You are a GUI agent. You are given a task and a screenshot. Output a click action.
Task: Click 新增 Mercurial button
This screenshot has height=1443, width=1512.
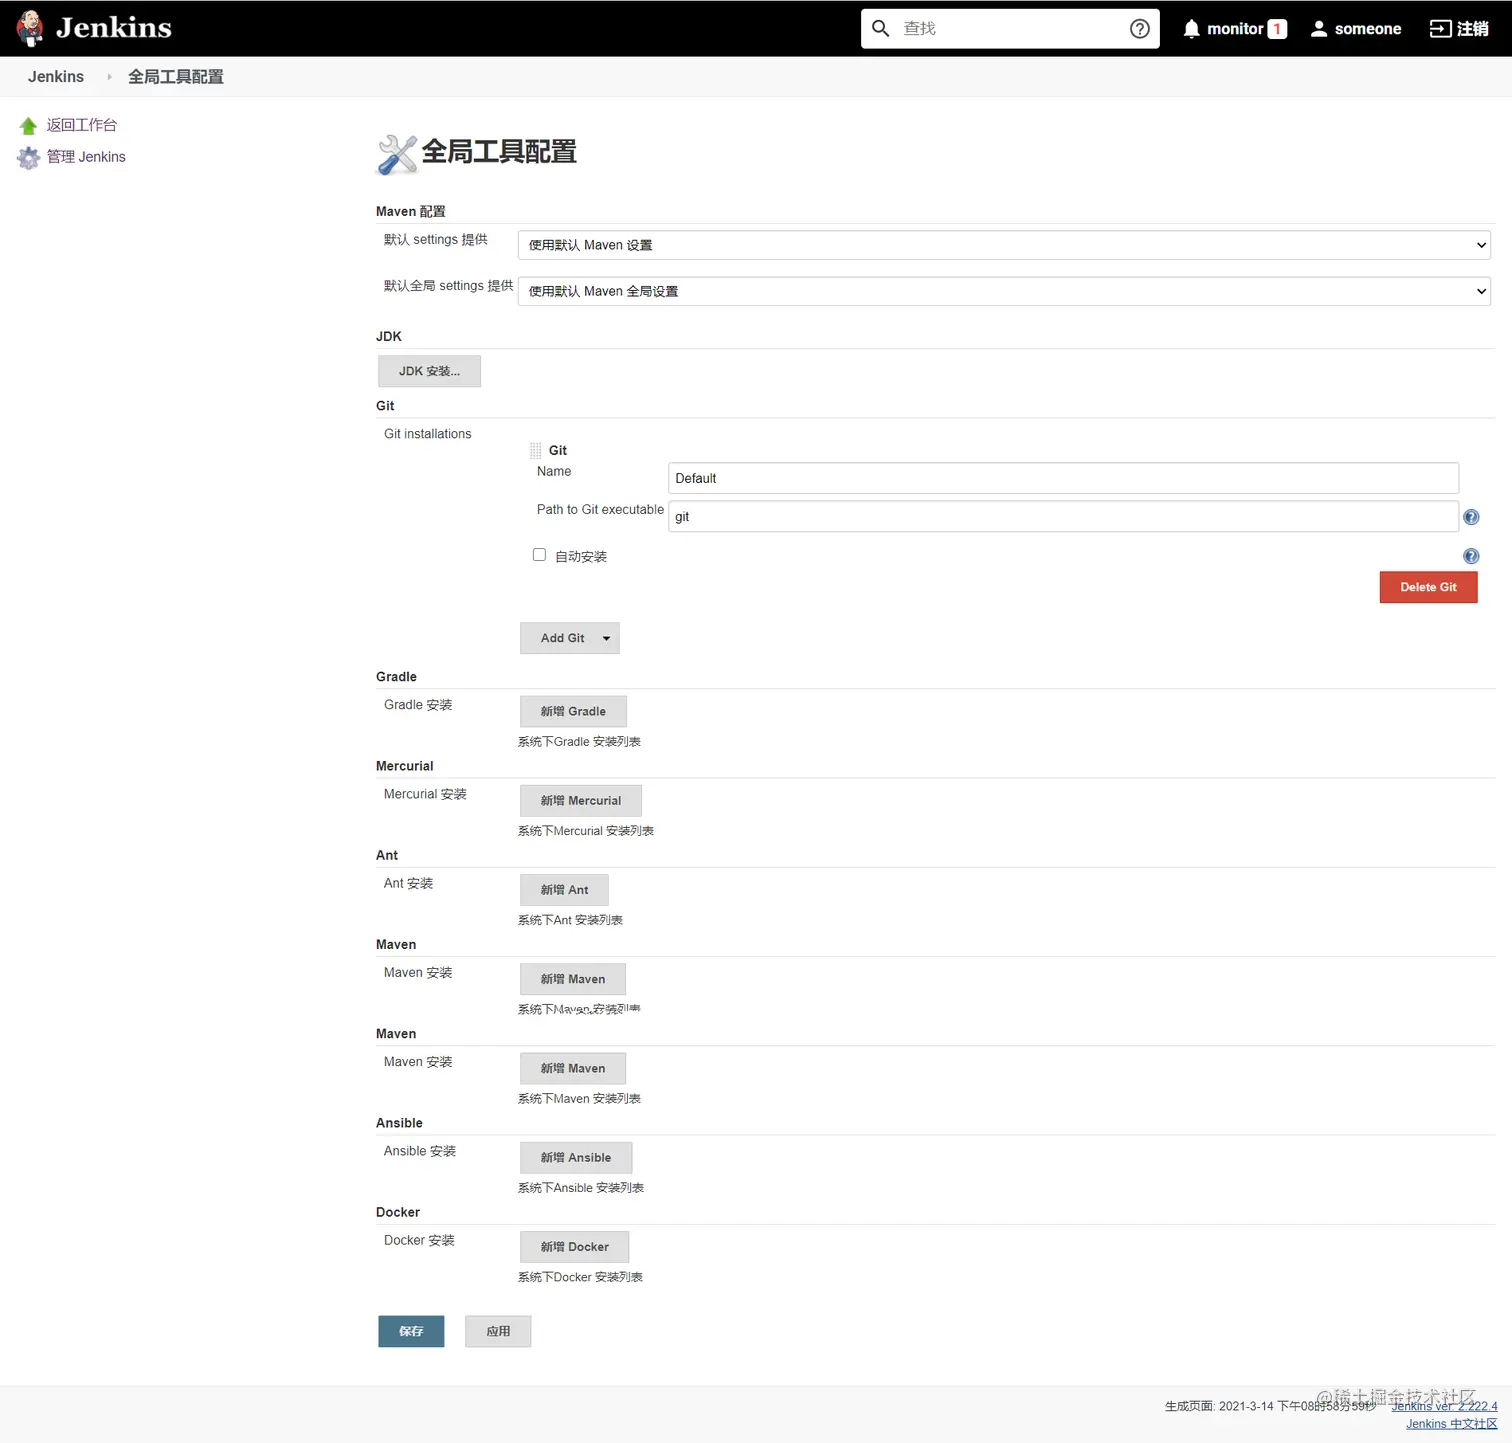[581, 801]
